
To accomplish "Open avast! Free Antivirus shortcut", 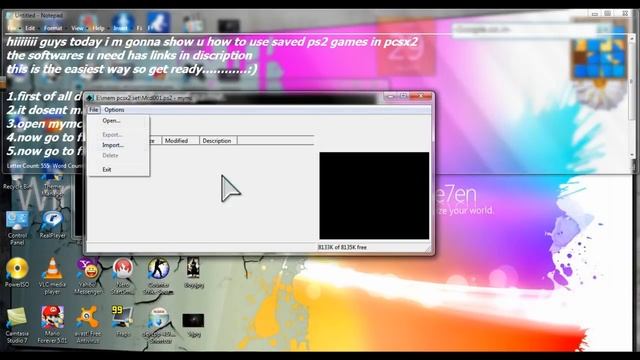I will pyautogui.click(x=87, y=325).
